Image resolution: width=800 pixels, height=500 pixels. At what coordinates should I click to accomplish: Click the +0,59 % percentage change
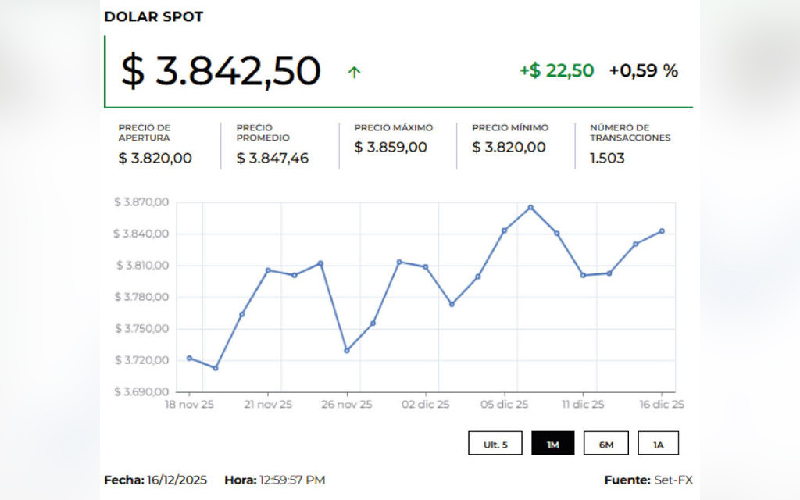pos(643,70)
